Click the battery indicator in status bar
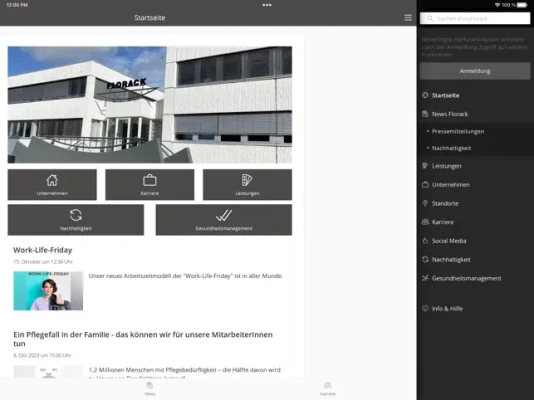Viewport: 534px width, 400px height. pos(522,5)
